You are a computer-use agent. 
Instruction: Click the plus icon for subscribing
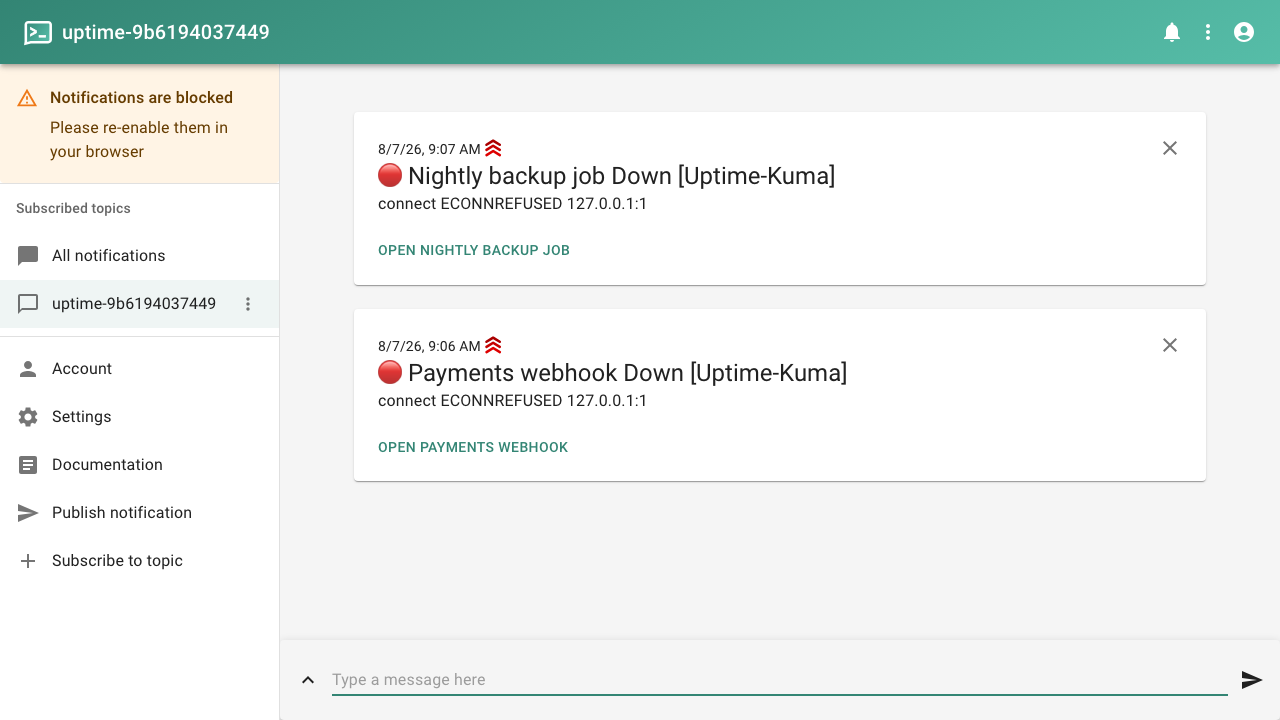click(28, 561)
